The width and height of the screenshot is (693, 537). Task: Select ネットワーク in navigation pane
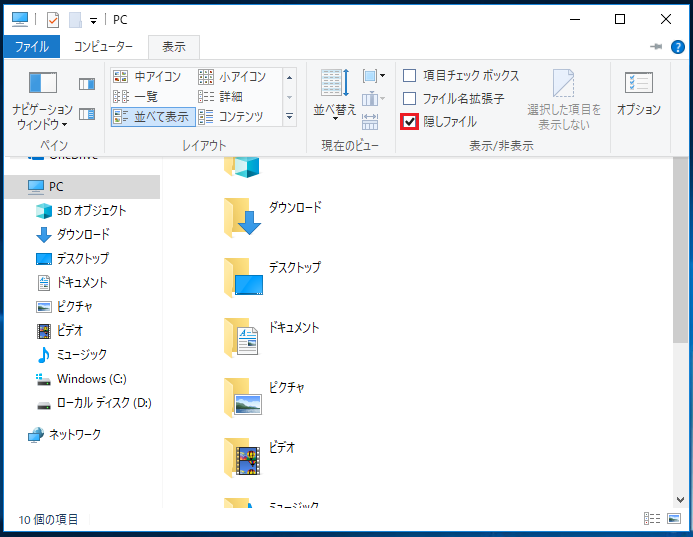74,434
